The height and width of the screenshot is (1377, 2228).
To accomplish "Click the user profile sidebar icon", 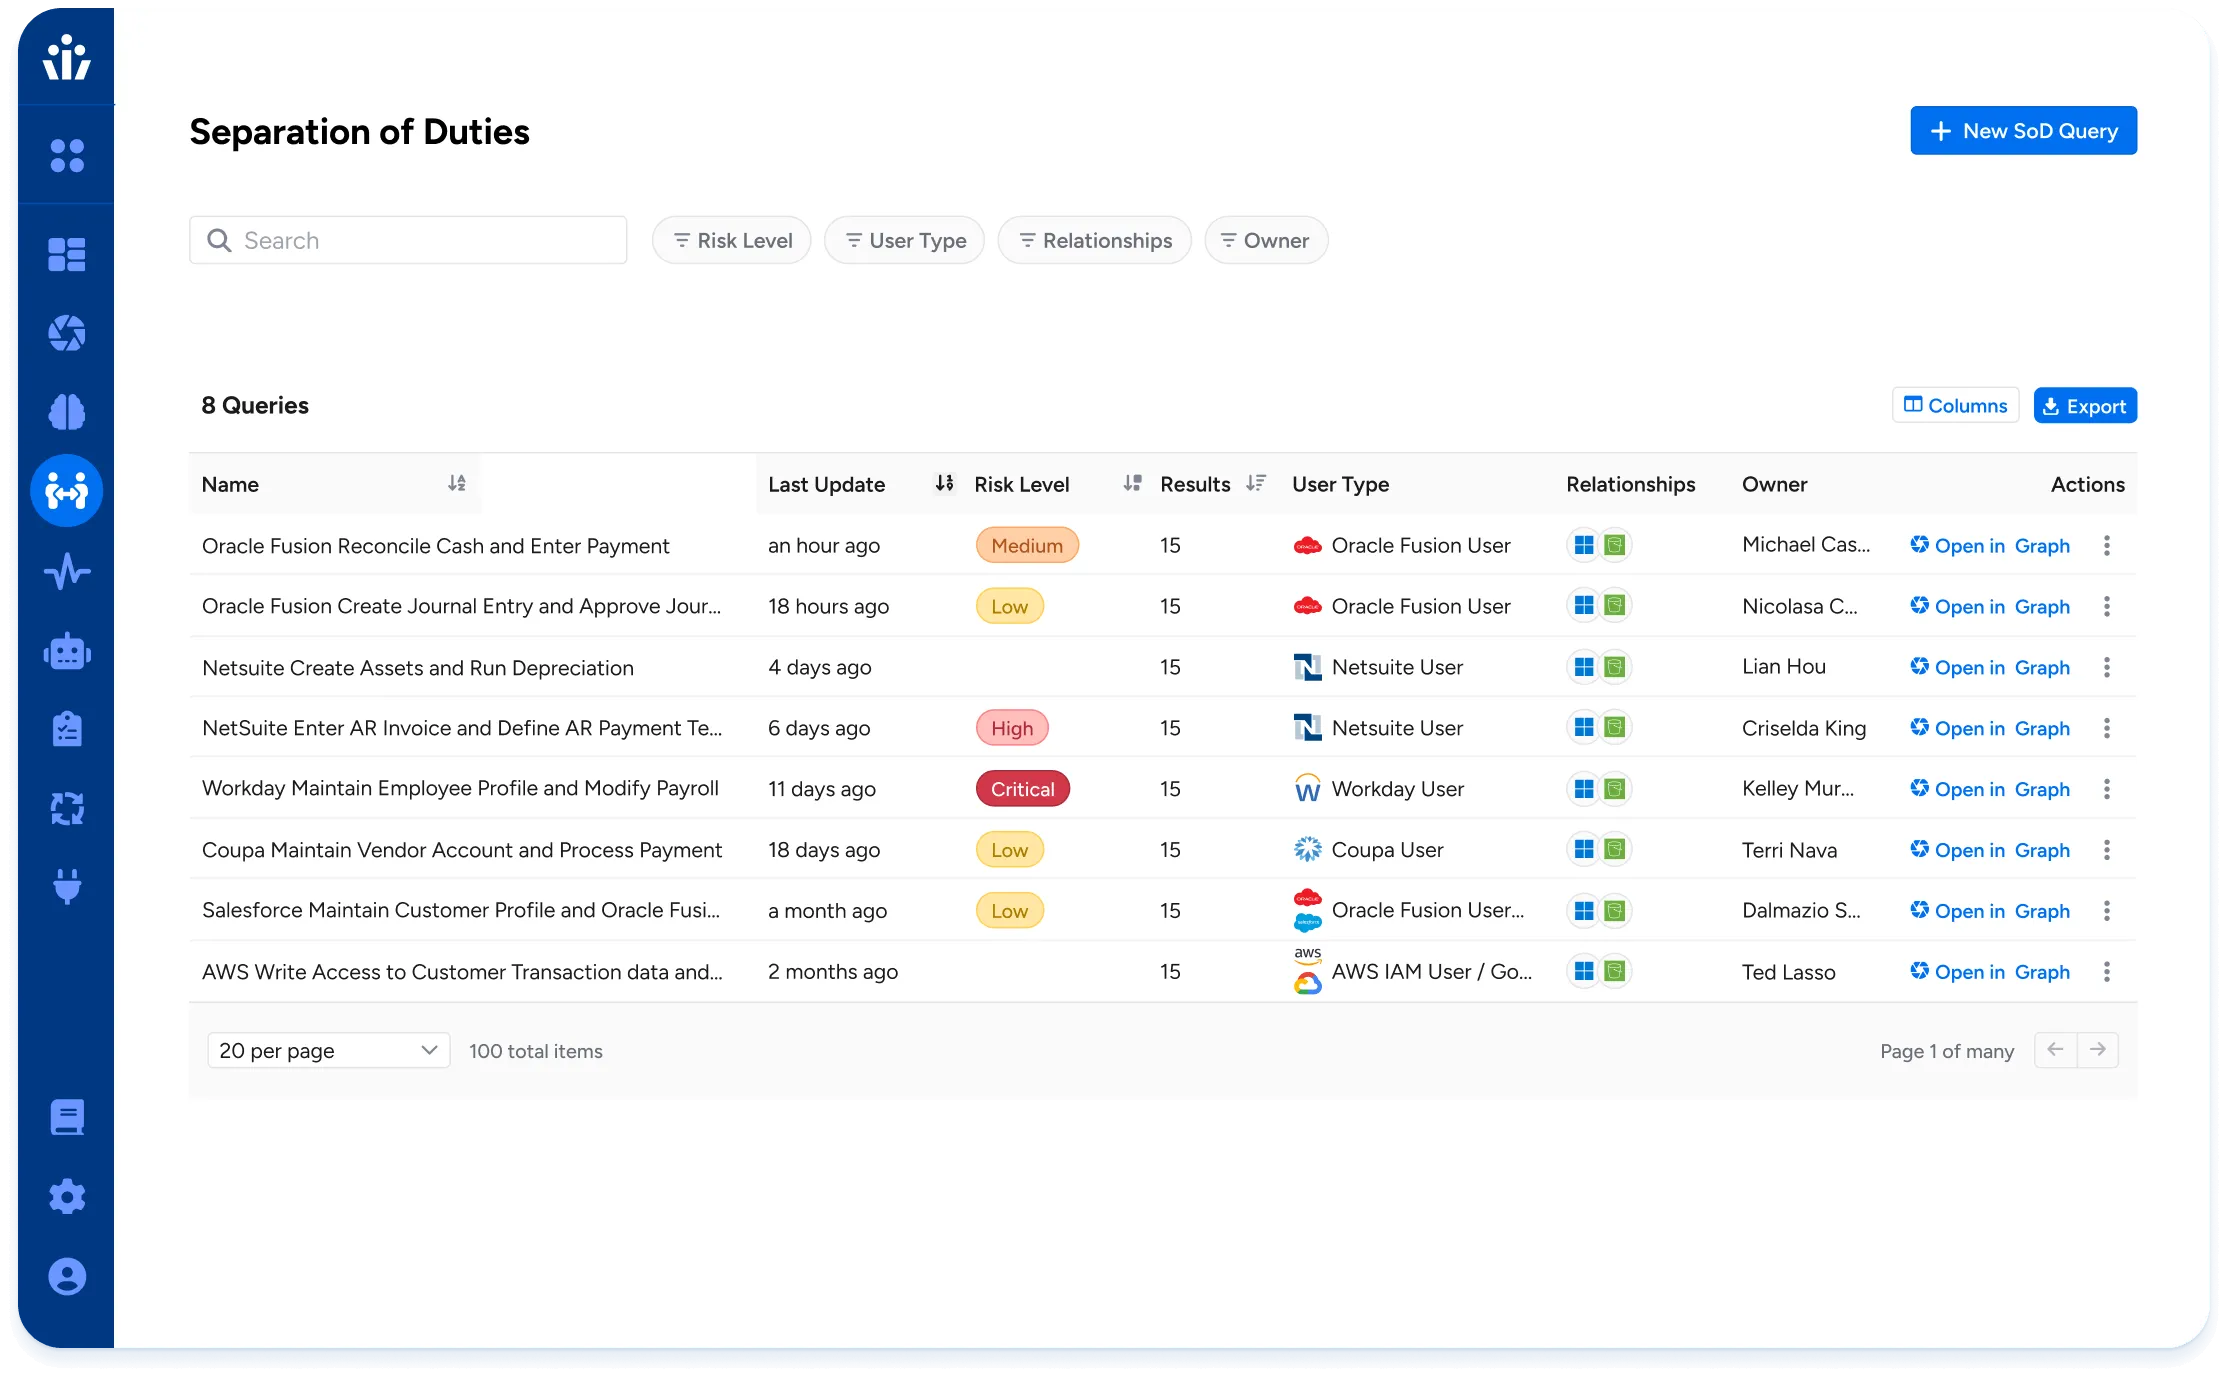I will click(x=66, y=1276).
